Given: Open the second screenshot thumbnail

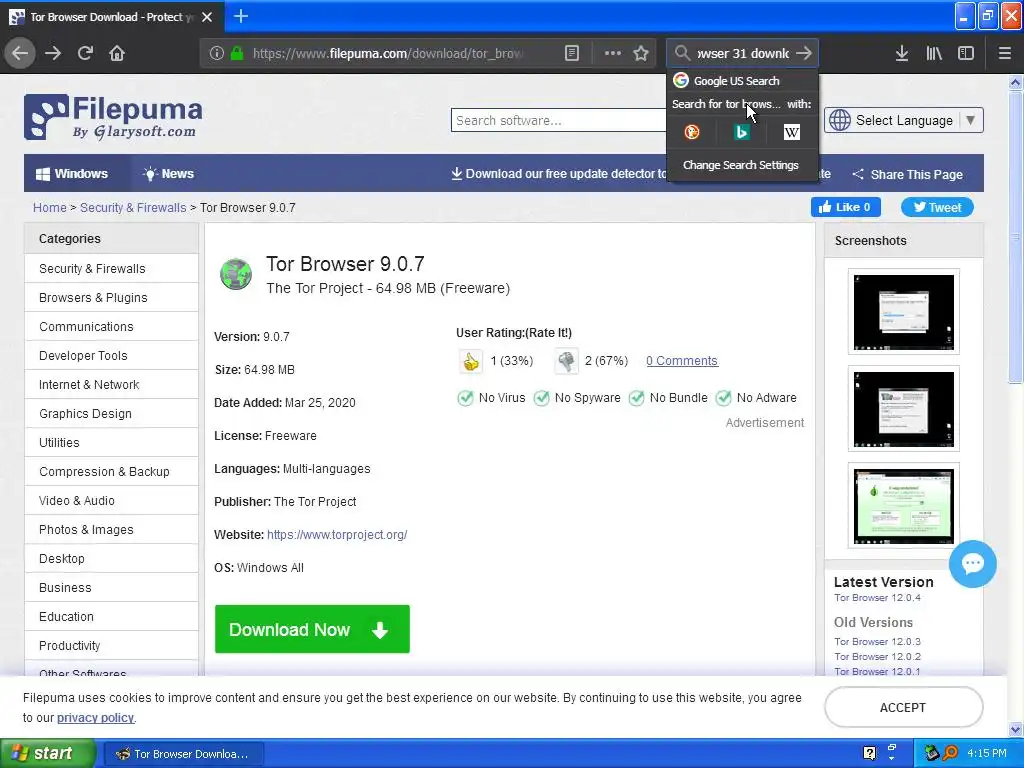Looking at the screenshot, I should (903, 409).
